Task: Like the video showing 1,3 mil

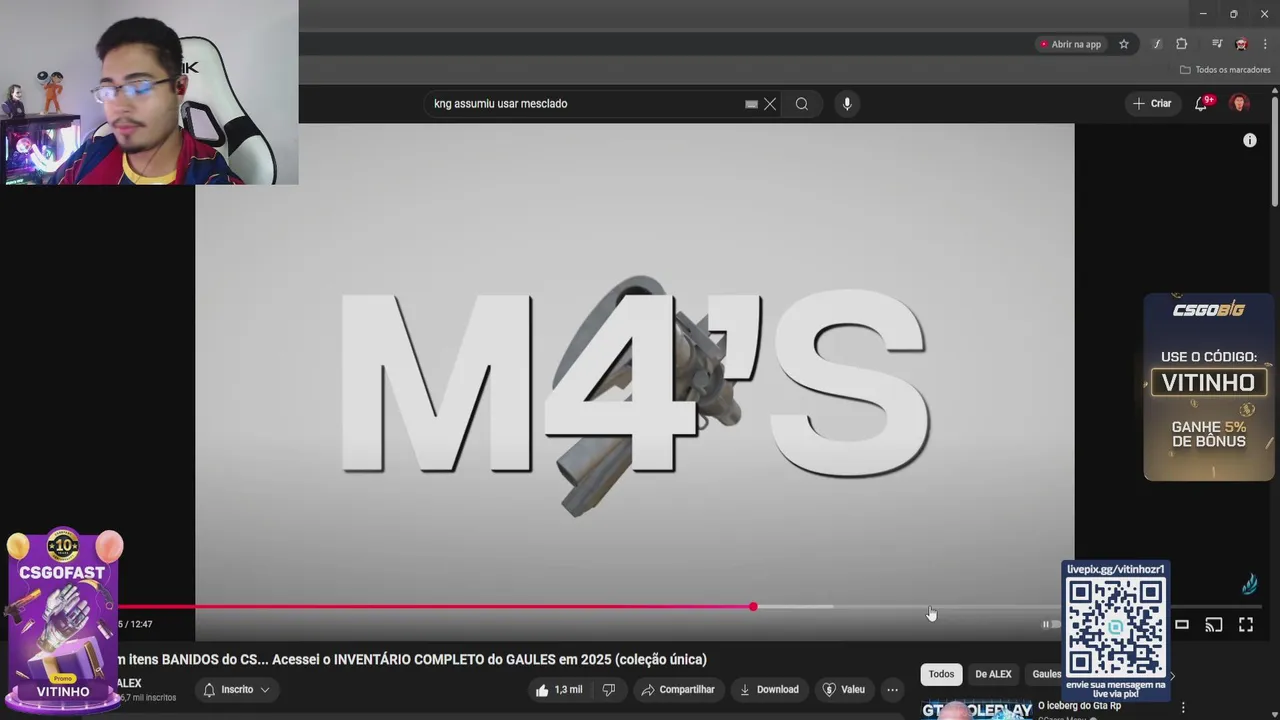Action: pyautogui.click(x=558, y=690)
